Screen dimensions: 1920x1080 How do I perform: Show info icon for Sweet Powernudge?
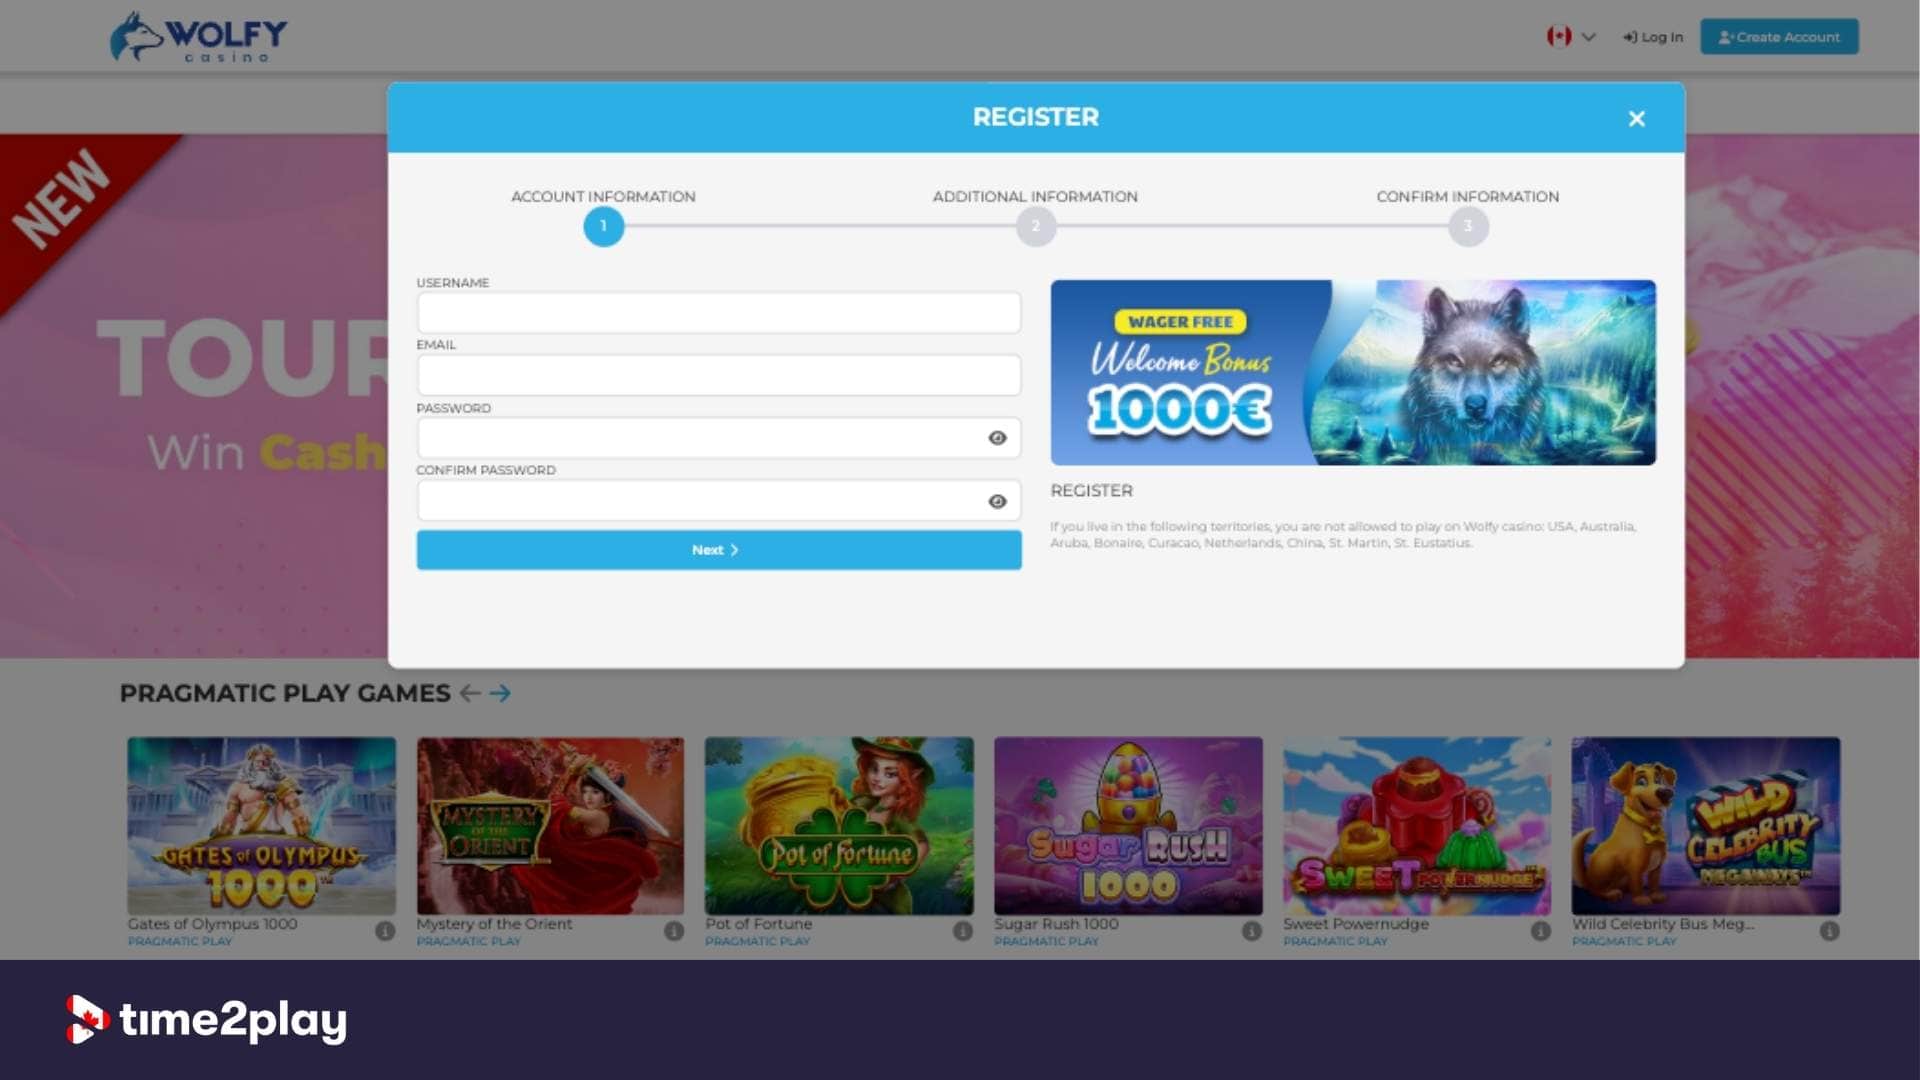click(x=1541, y=931)
